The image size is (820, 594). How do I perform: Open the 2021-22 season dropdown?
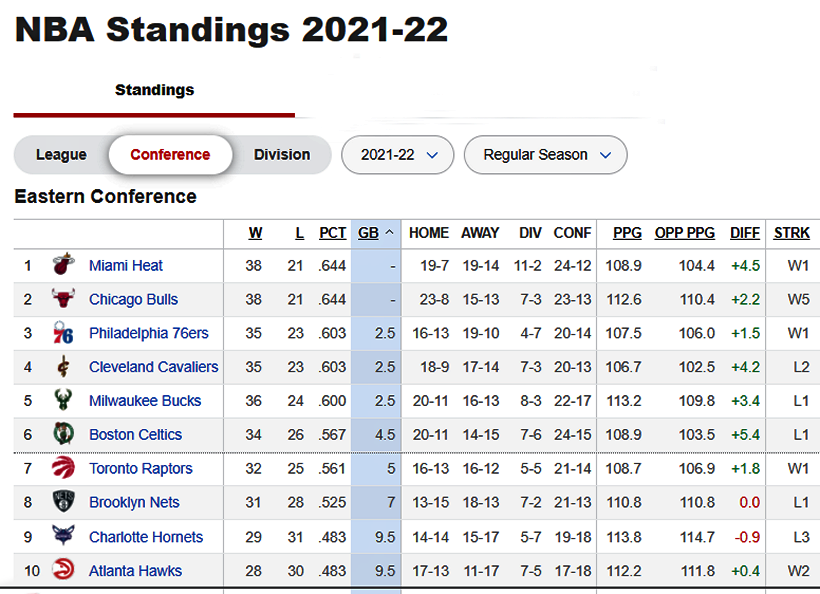398,155
